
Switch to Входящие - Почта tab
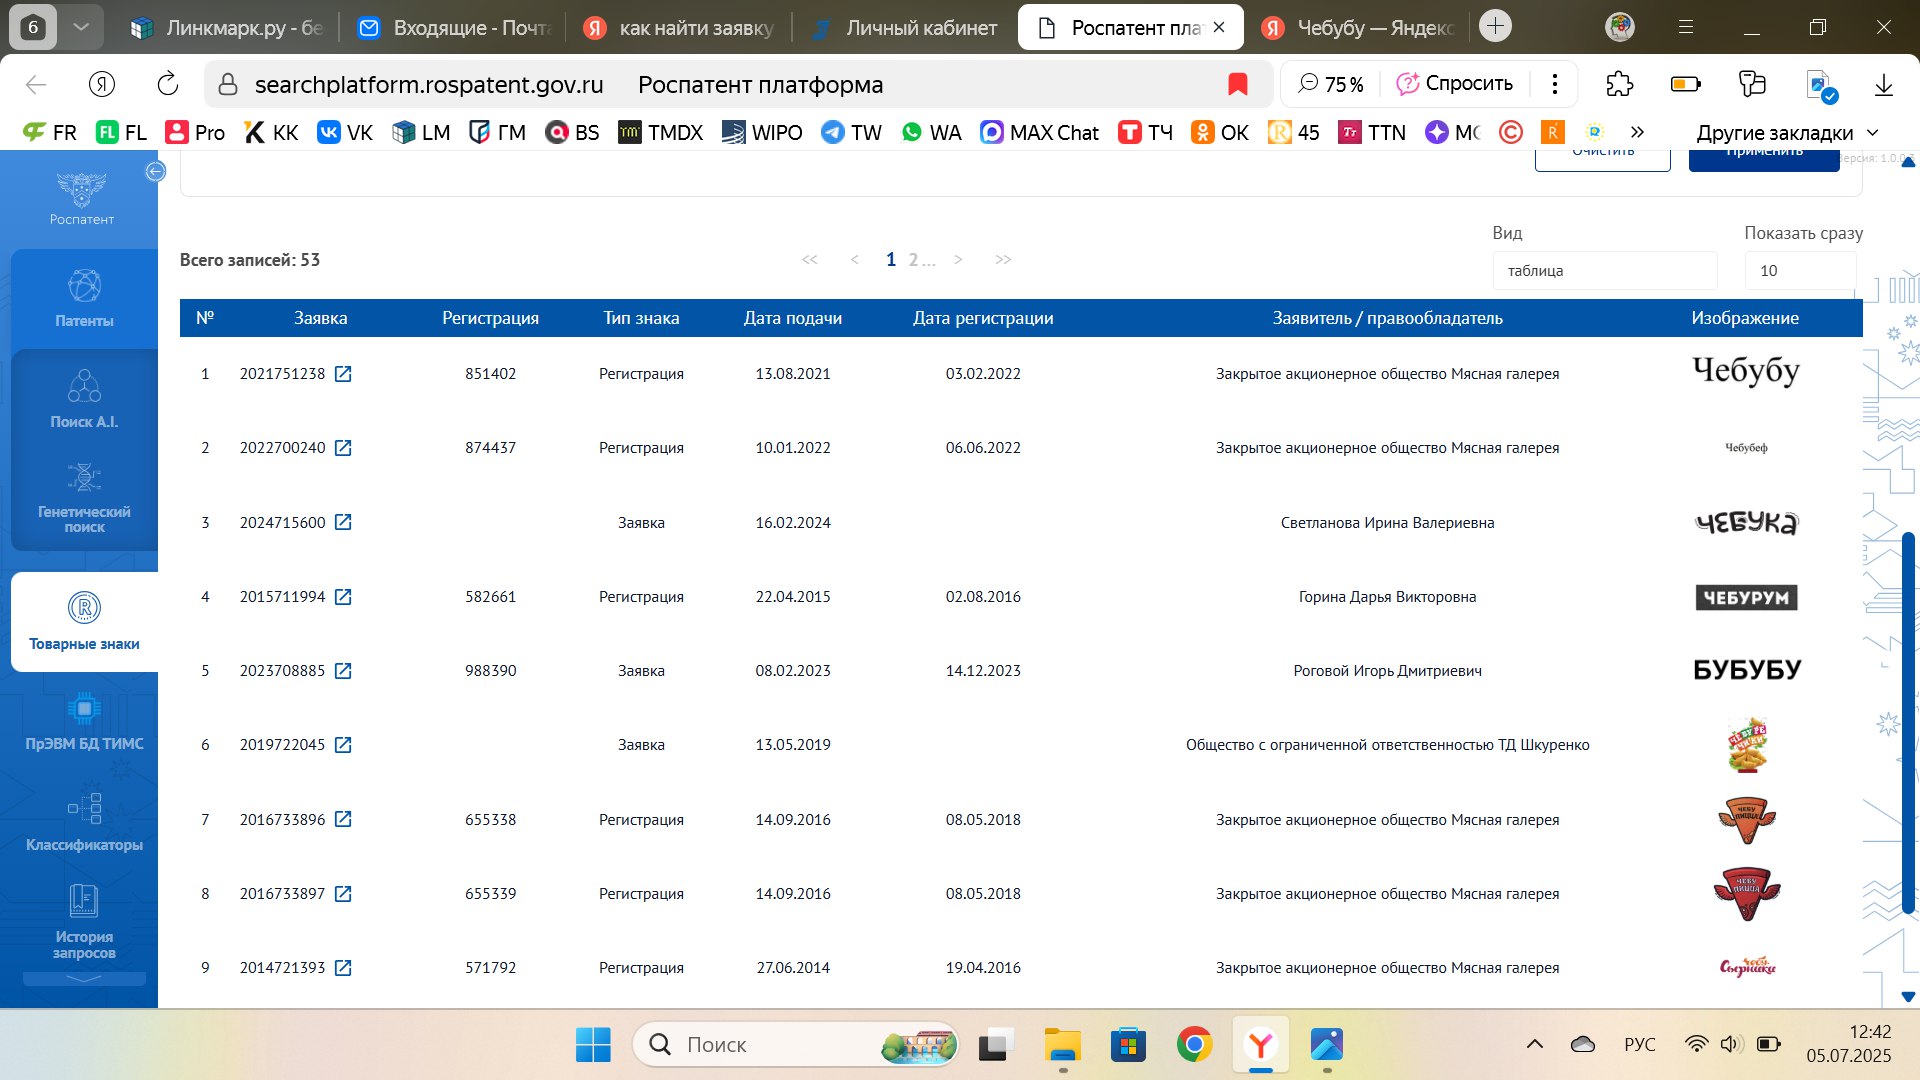[455, 28]
